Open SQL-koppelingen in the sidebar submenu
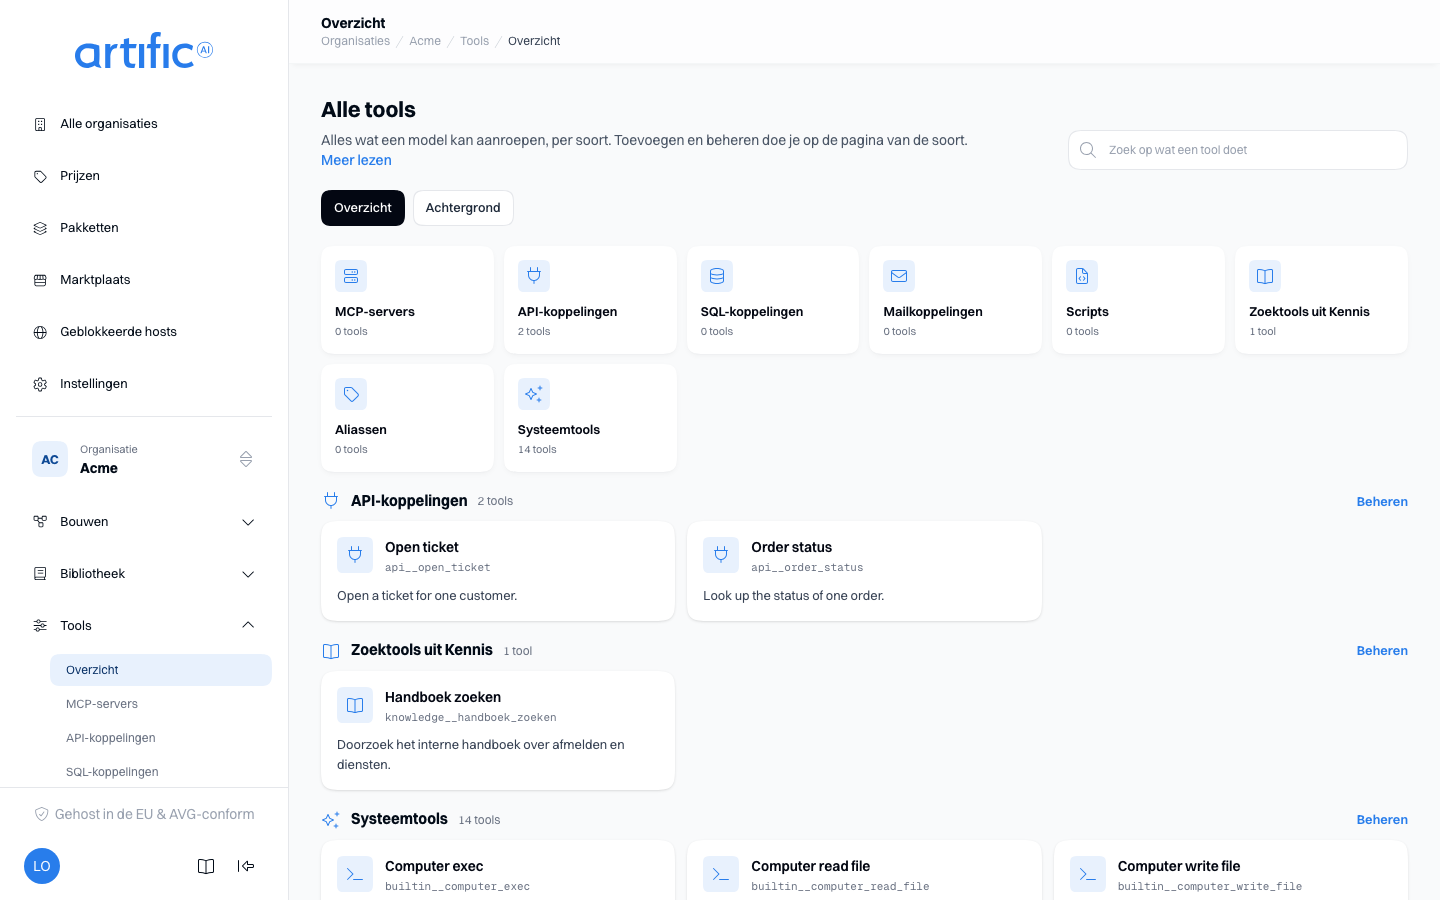The width and height of the screenshot is (1440, 900). 161,772
